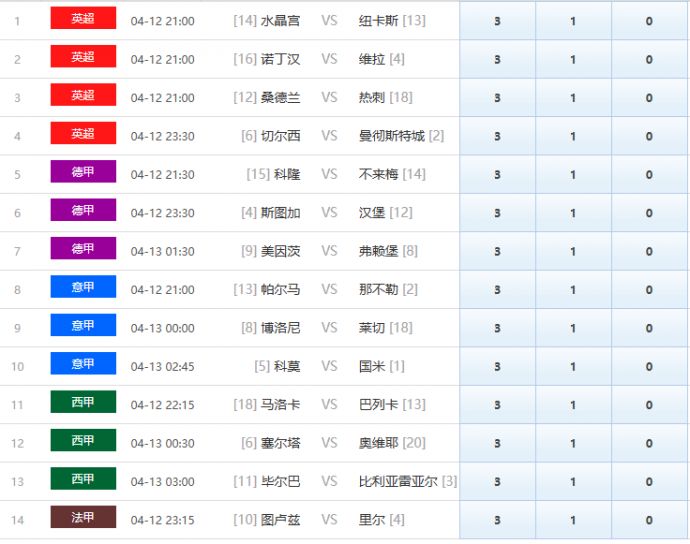Pick 1 for 诺丁汉 vs 维拉 match

pyautogui.click(x=573, y=59)
